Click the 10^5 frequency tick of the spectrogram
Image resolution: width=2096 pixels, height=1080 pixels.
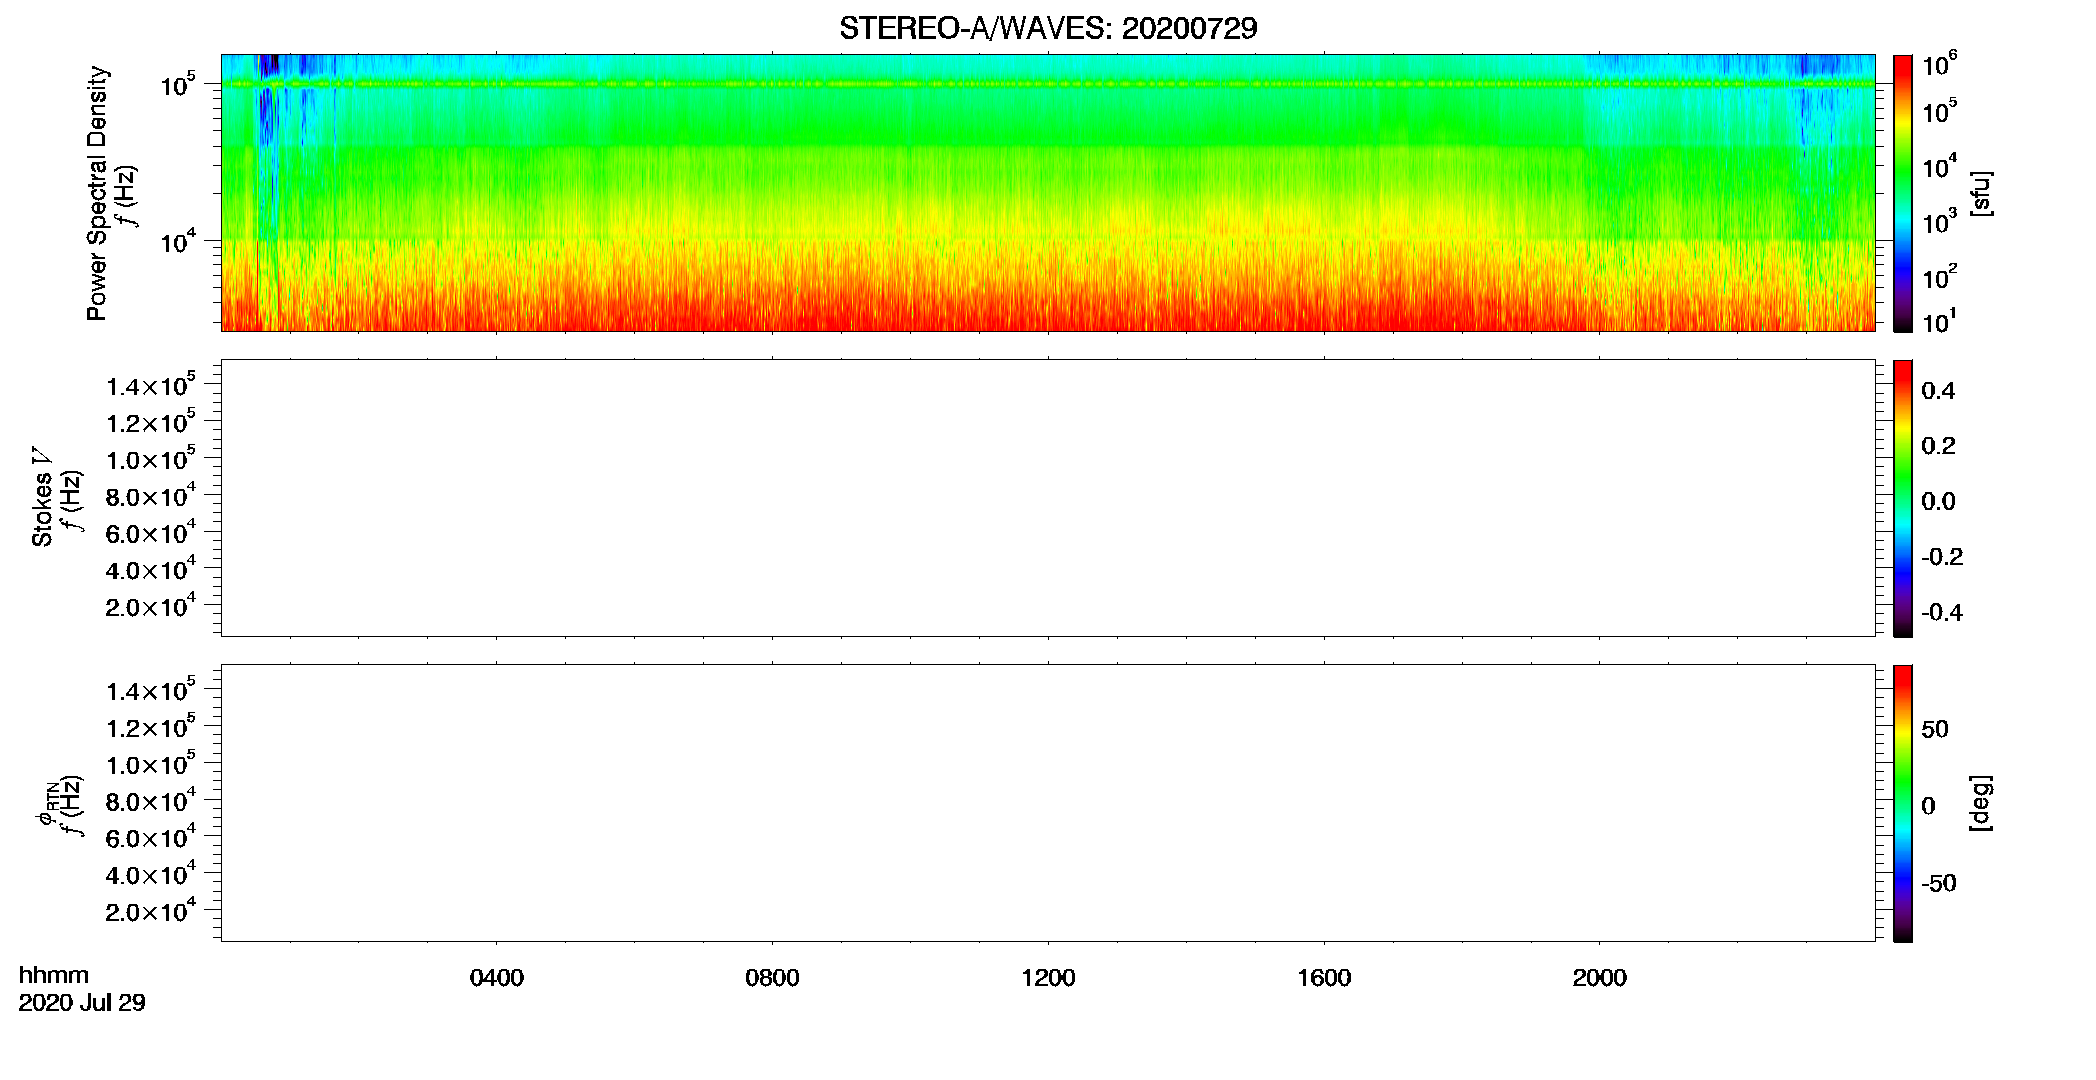pos(178,85)
